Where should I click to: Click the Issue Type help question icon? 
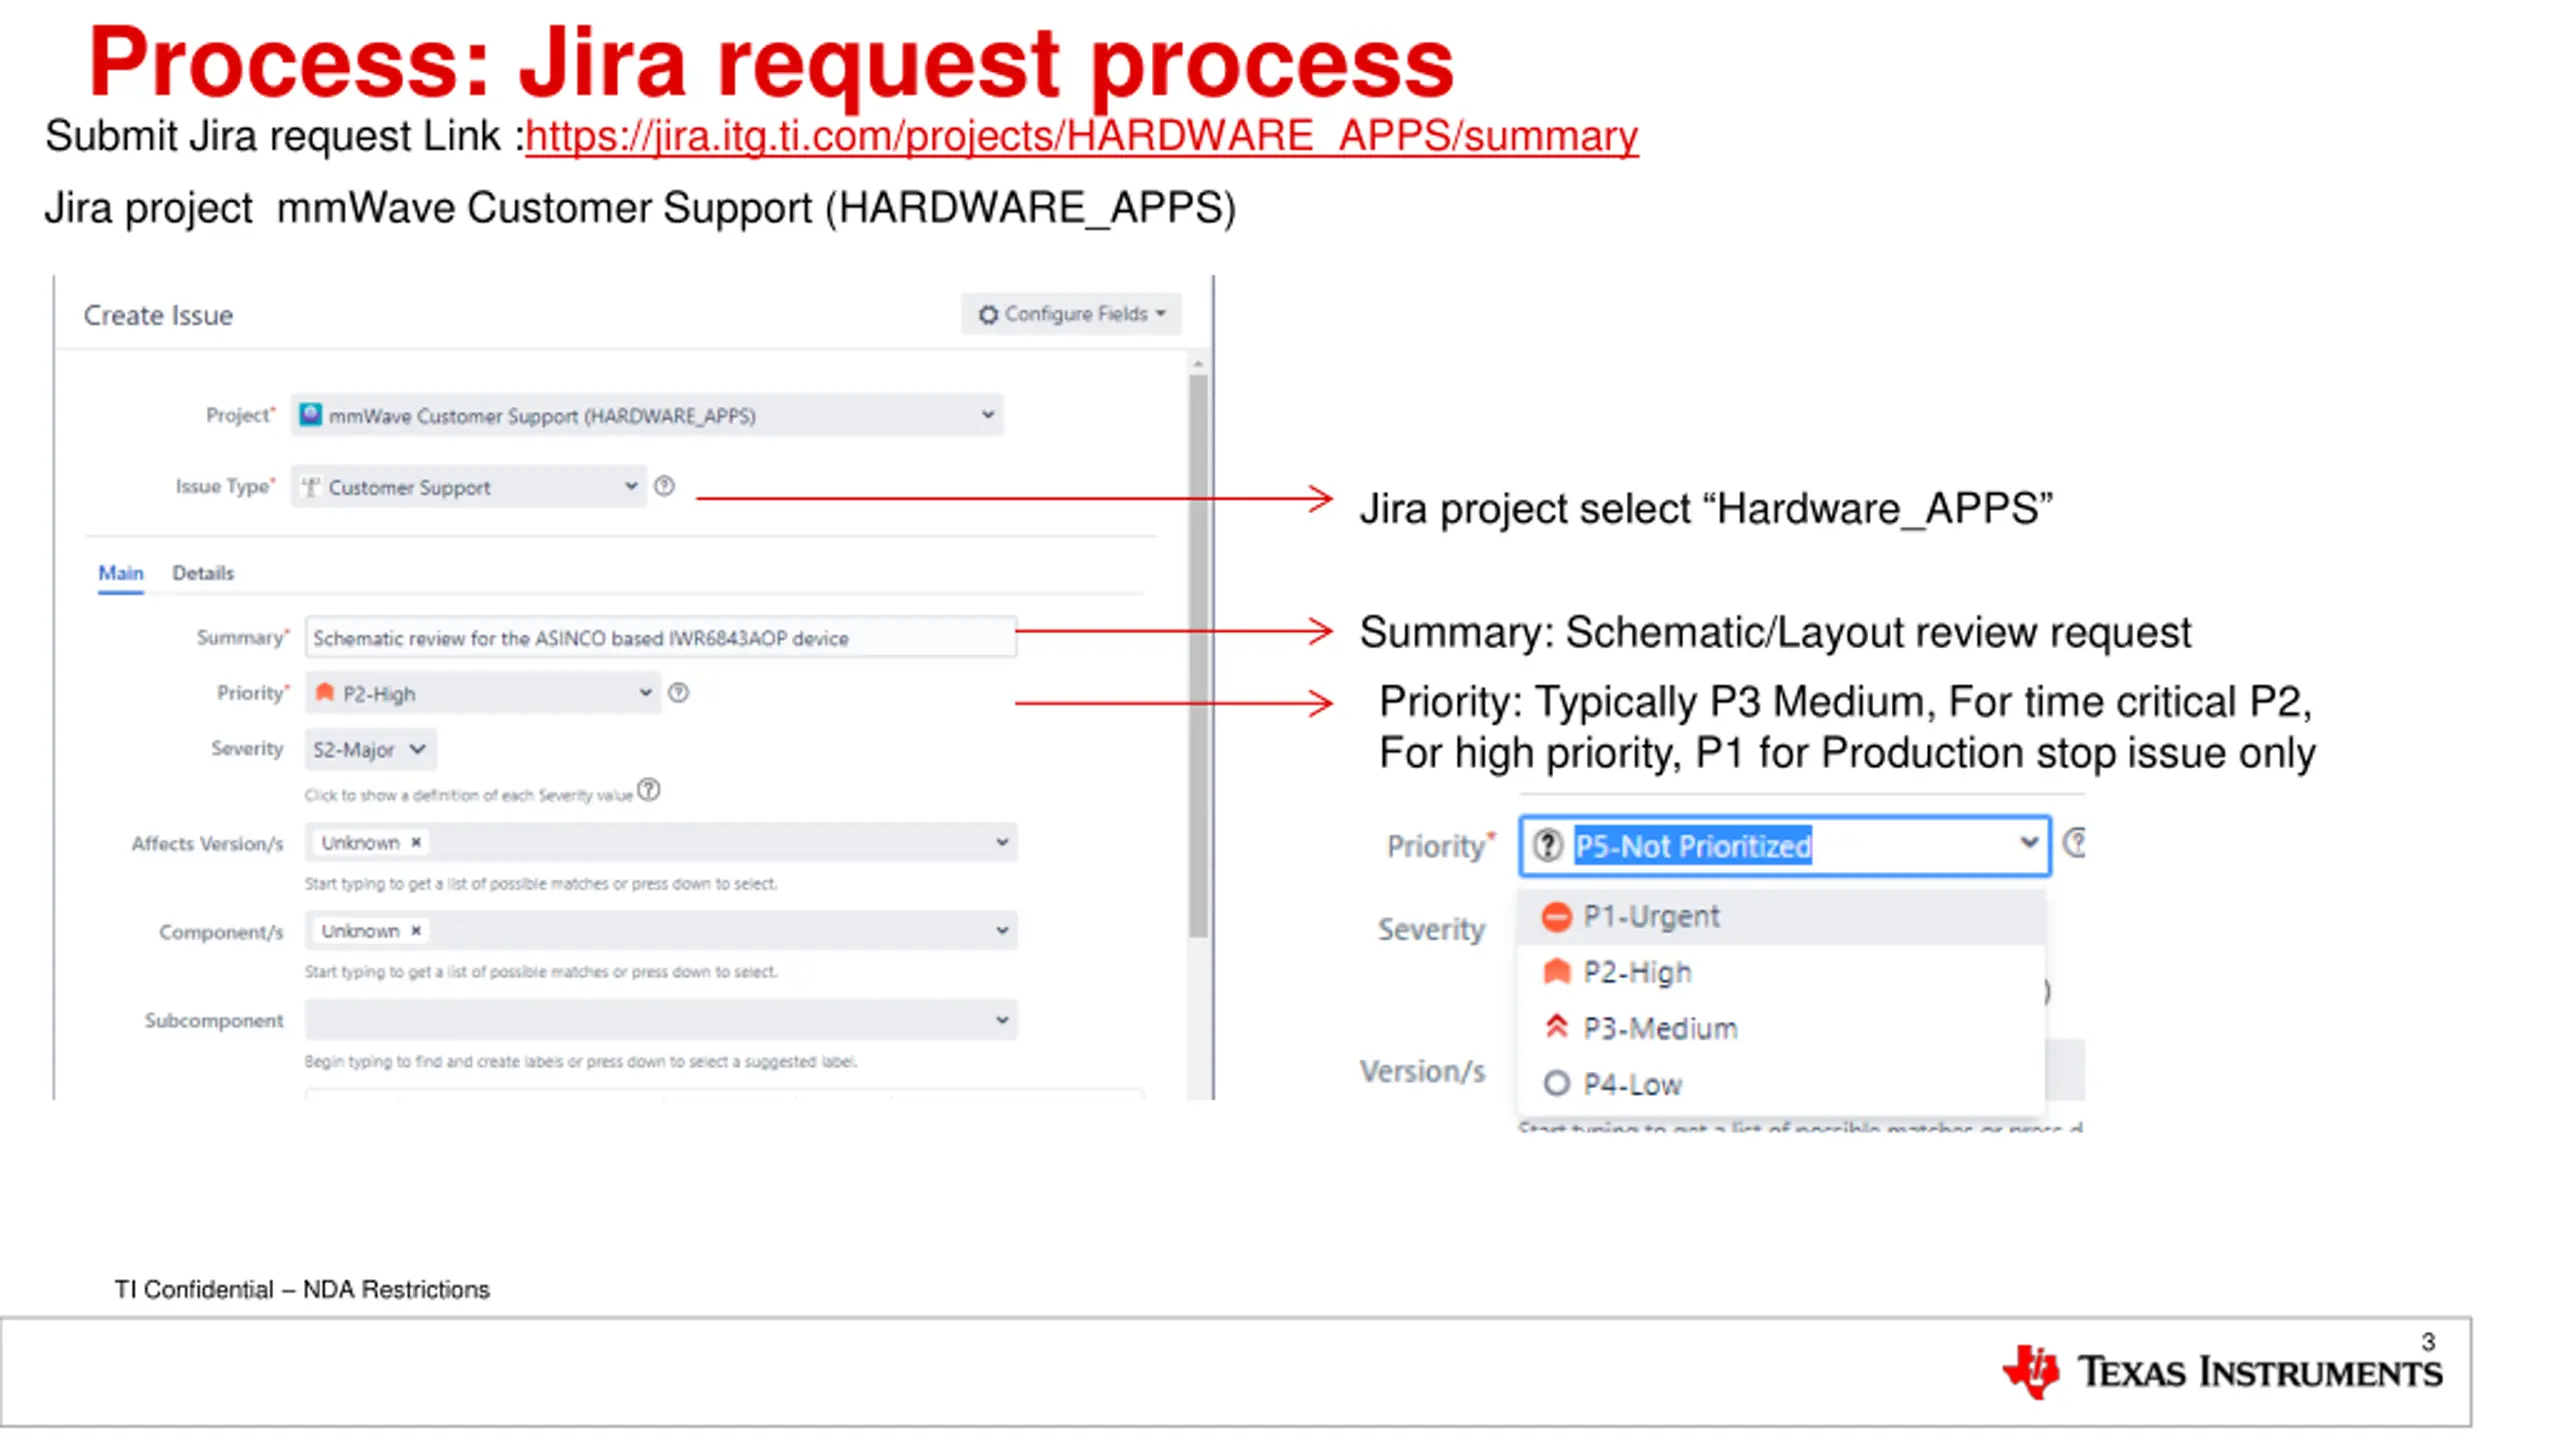[664, 487]
